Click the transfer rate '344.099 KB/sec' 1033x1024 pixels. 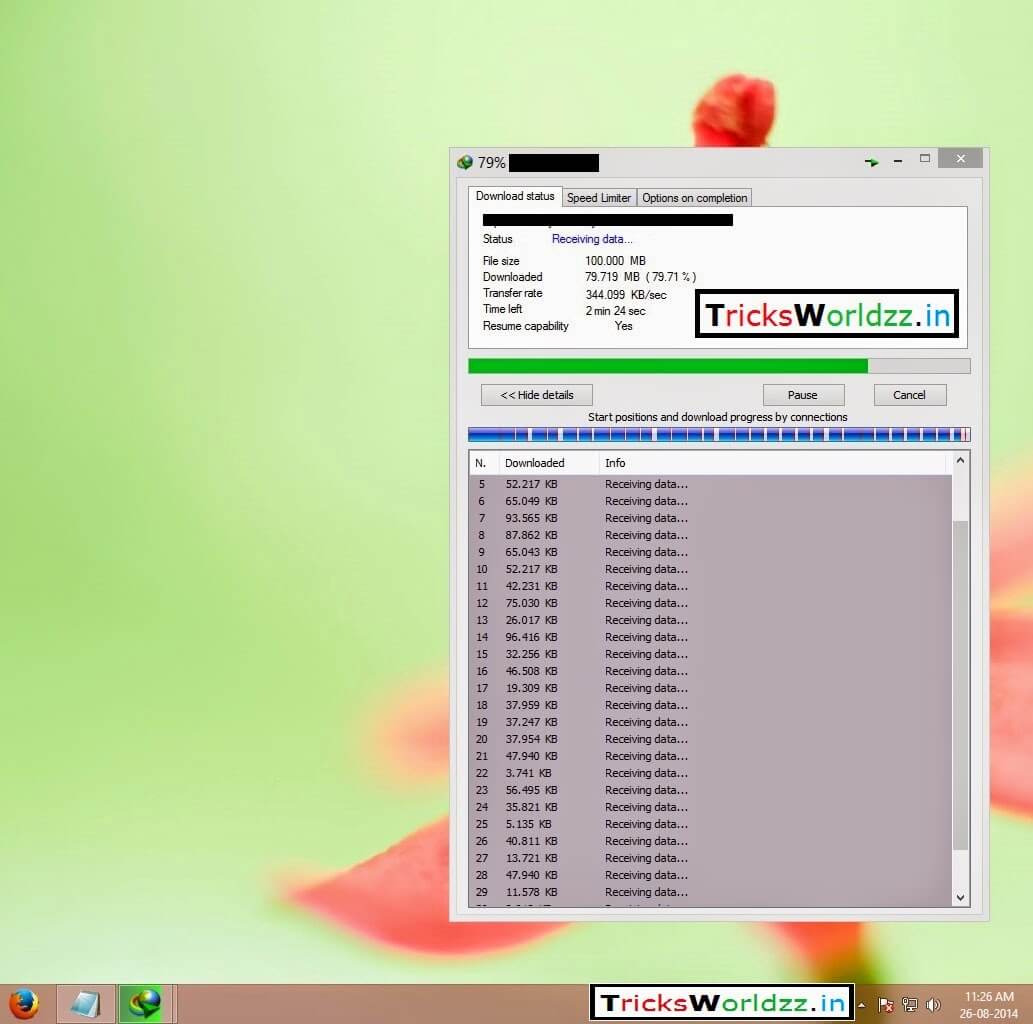pyautogui.click(x=626, y=295)
